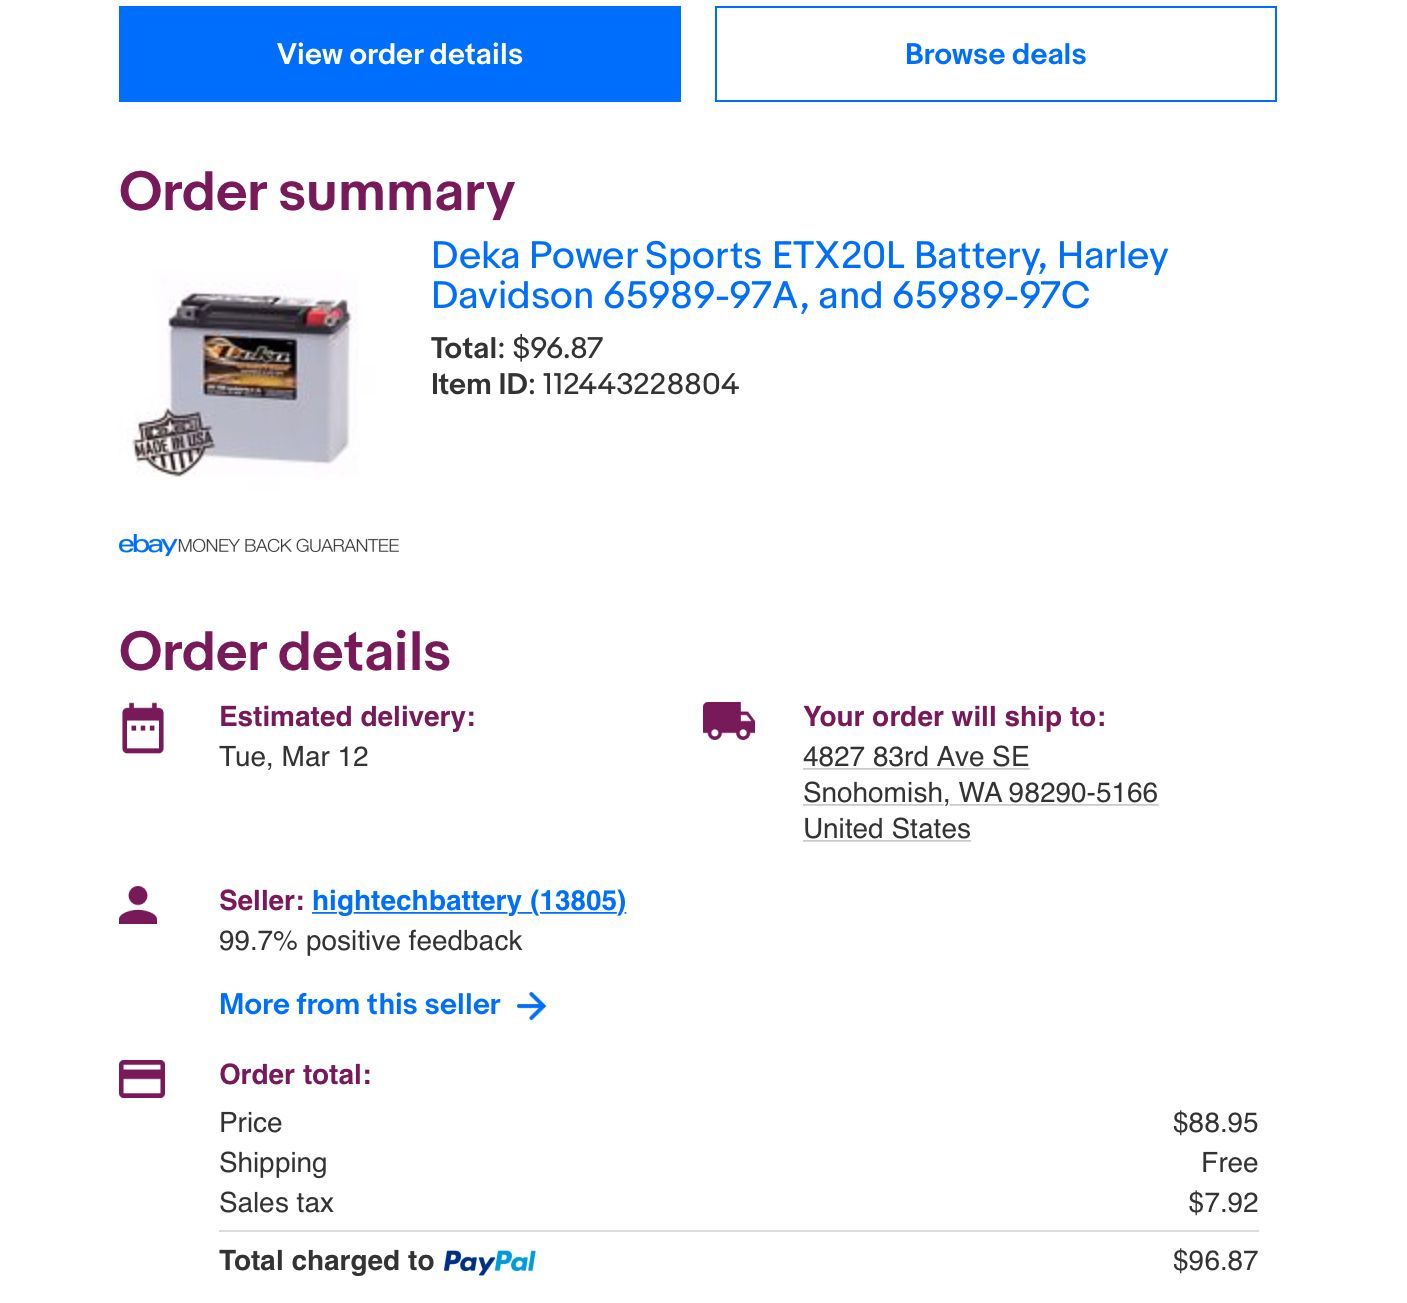Screen dimensions: 1407x1303
Task: Click the credit card icon beside Order total
Action: tap(142, 1079)
